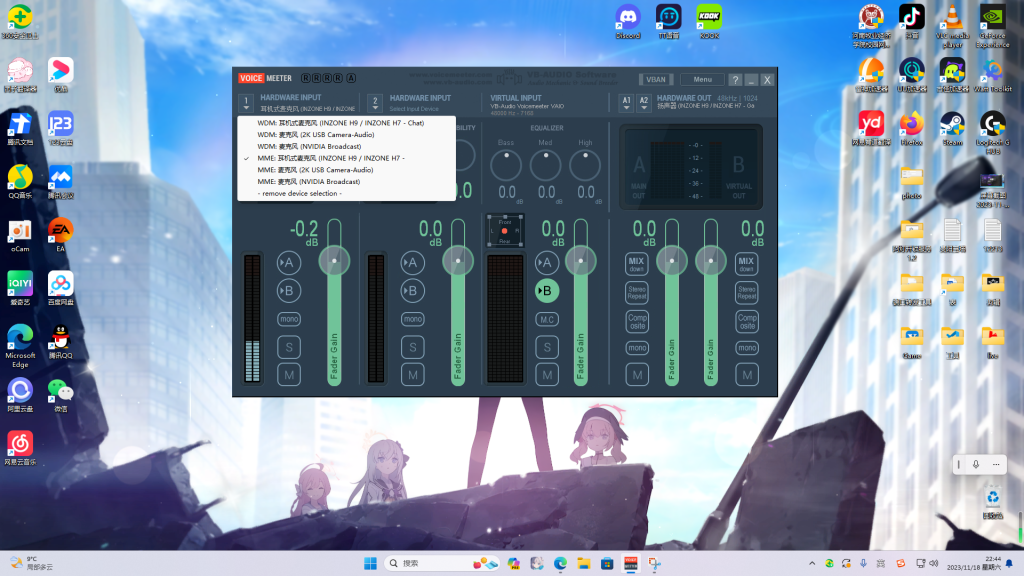The width and height of the screenshot is (1024, 576).
Task: Open A1 hardware output selector
Action: (626, 103)
